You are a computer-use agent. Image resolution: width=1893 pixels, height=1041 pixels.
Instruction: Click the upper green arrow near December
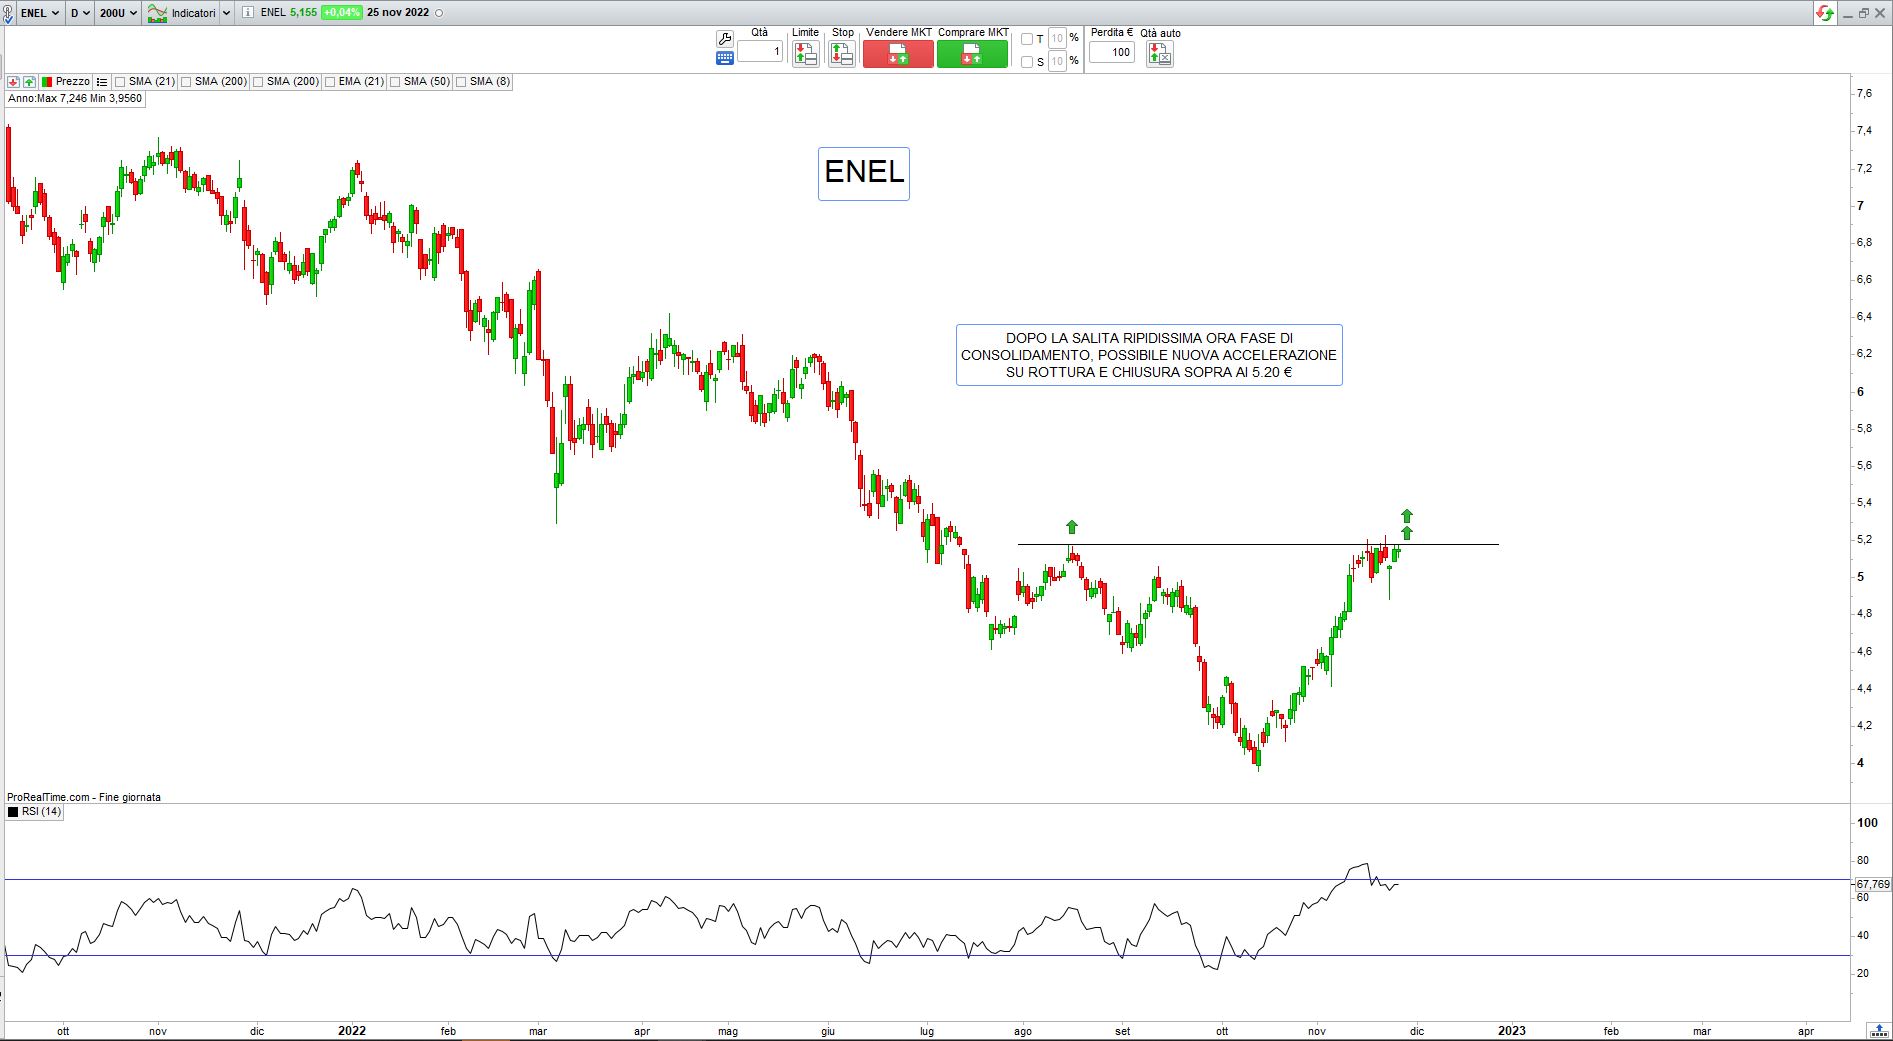pos(1407,516)
